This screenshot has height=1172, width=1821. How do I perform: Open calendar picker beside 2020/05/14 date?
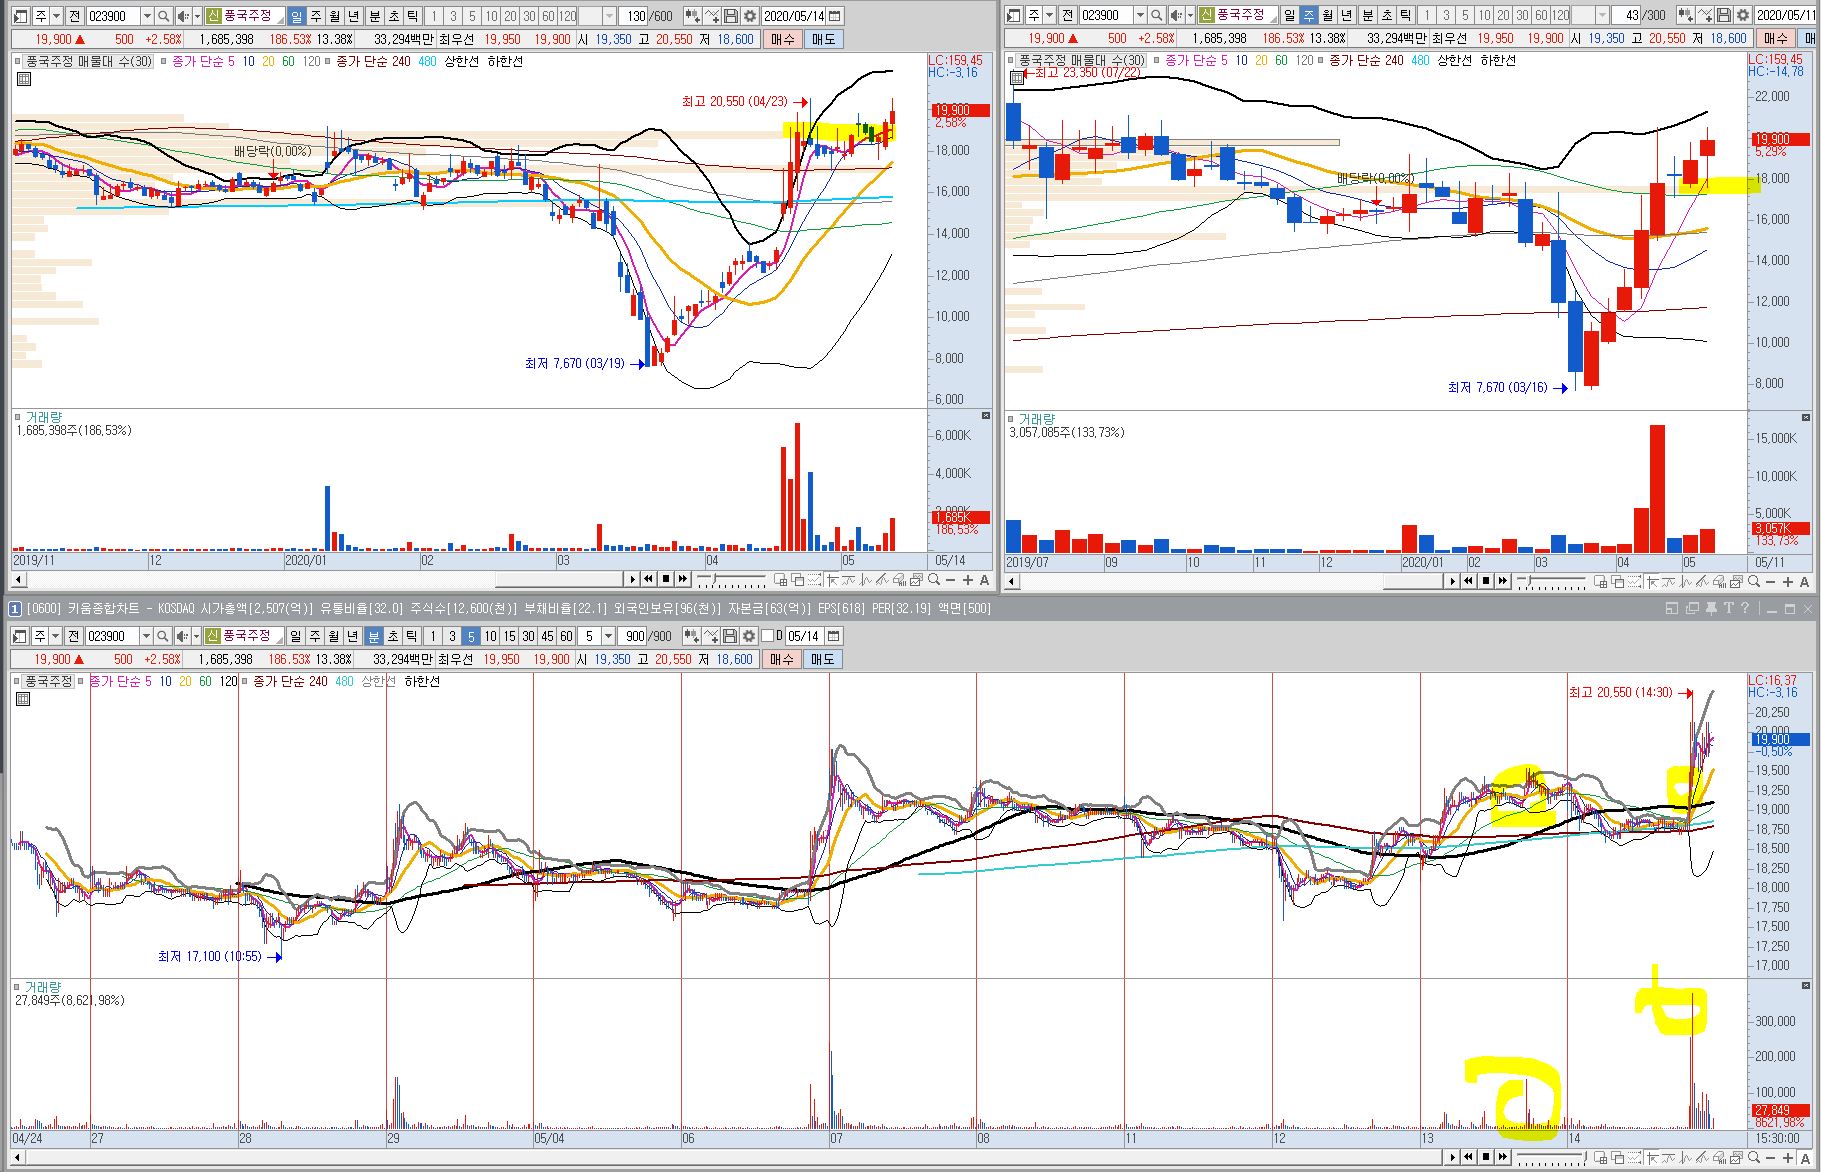click(835, 16)
